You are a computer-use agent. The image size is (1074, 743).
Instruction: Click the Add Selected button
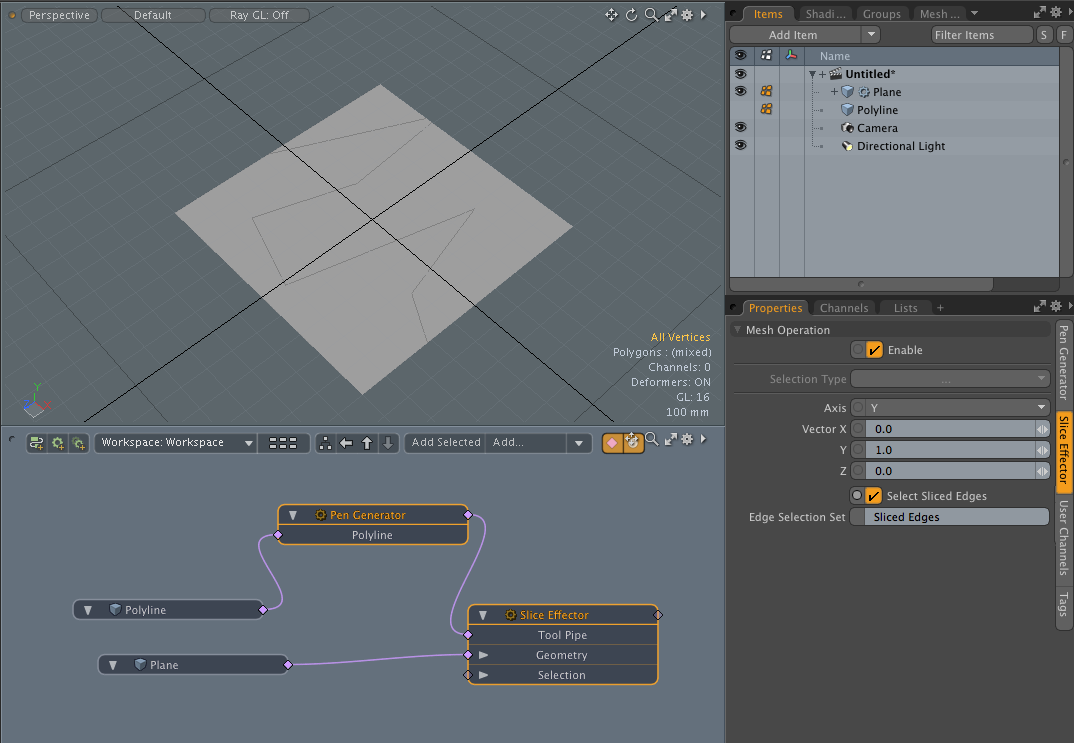click(x=445, y=443)
